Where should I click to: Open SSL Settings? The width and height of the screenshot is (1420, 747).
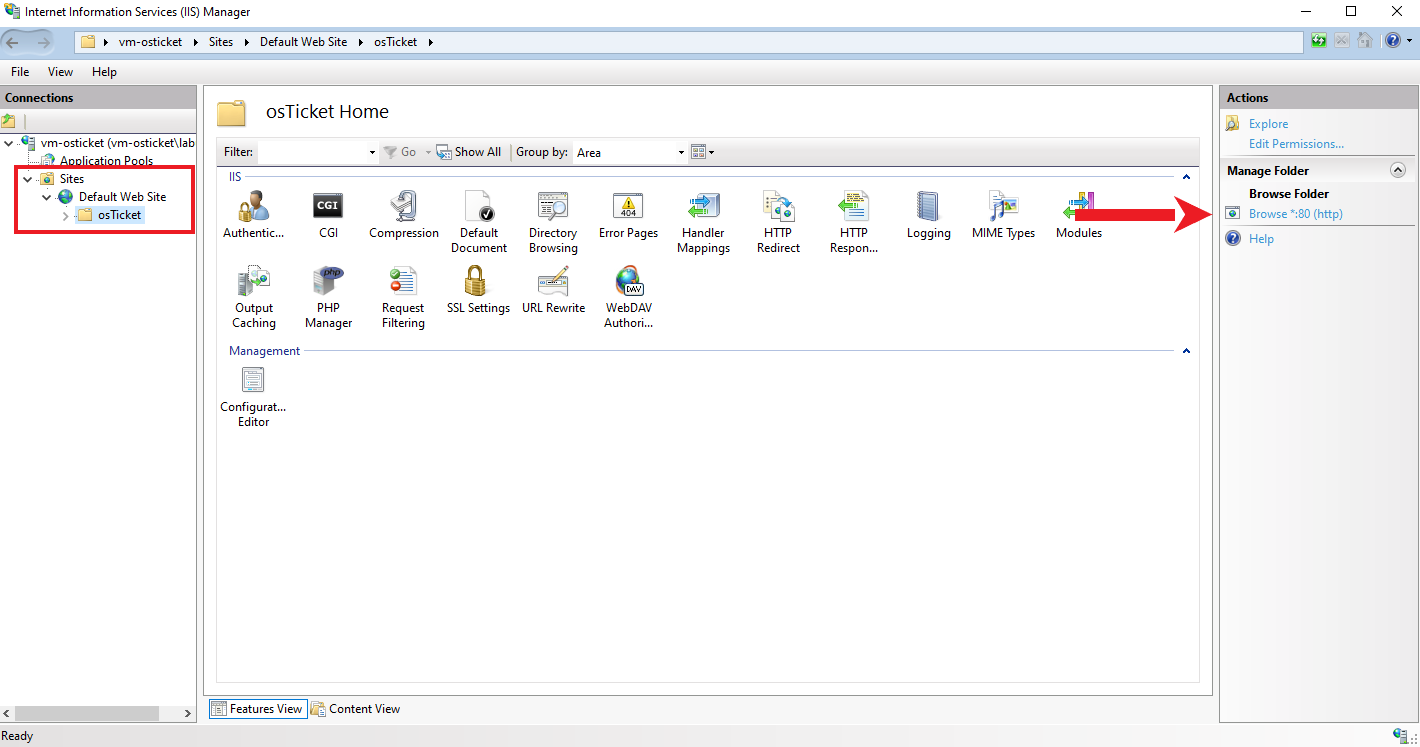pos(478,291)
